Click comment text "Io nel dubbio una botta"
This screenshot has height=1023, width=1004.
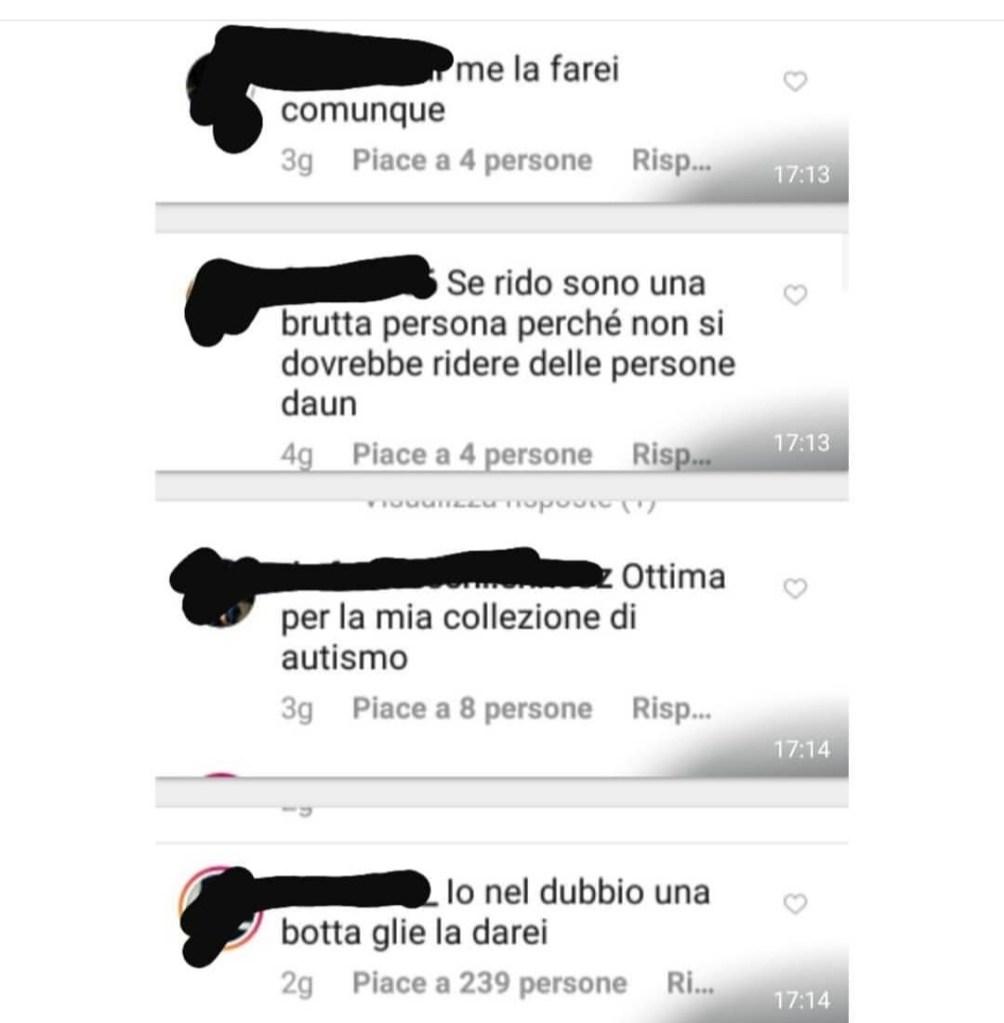coord(496,911)
